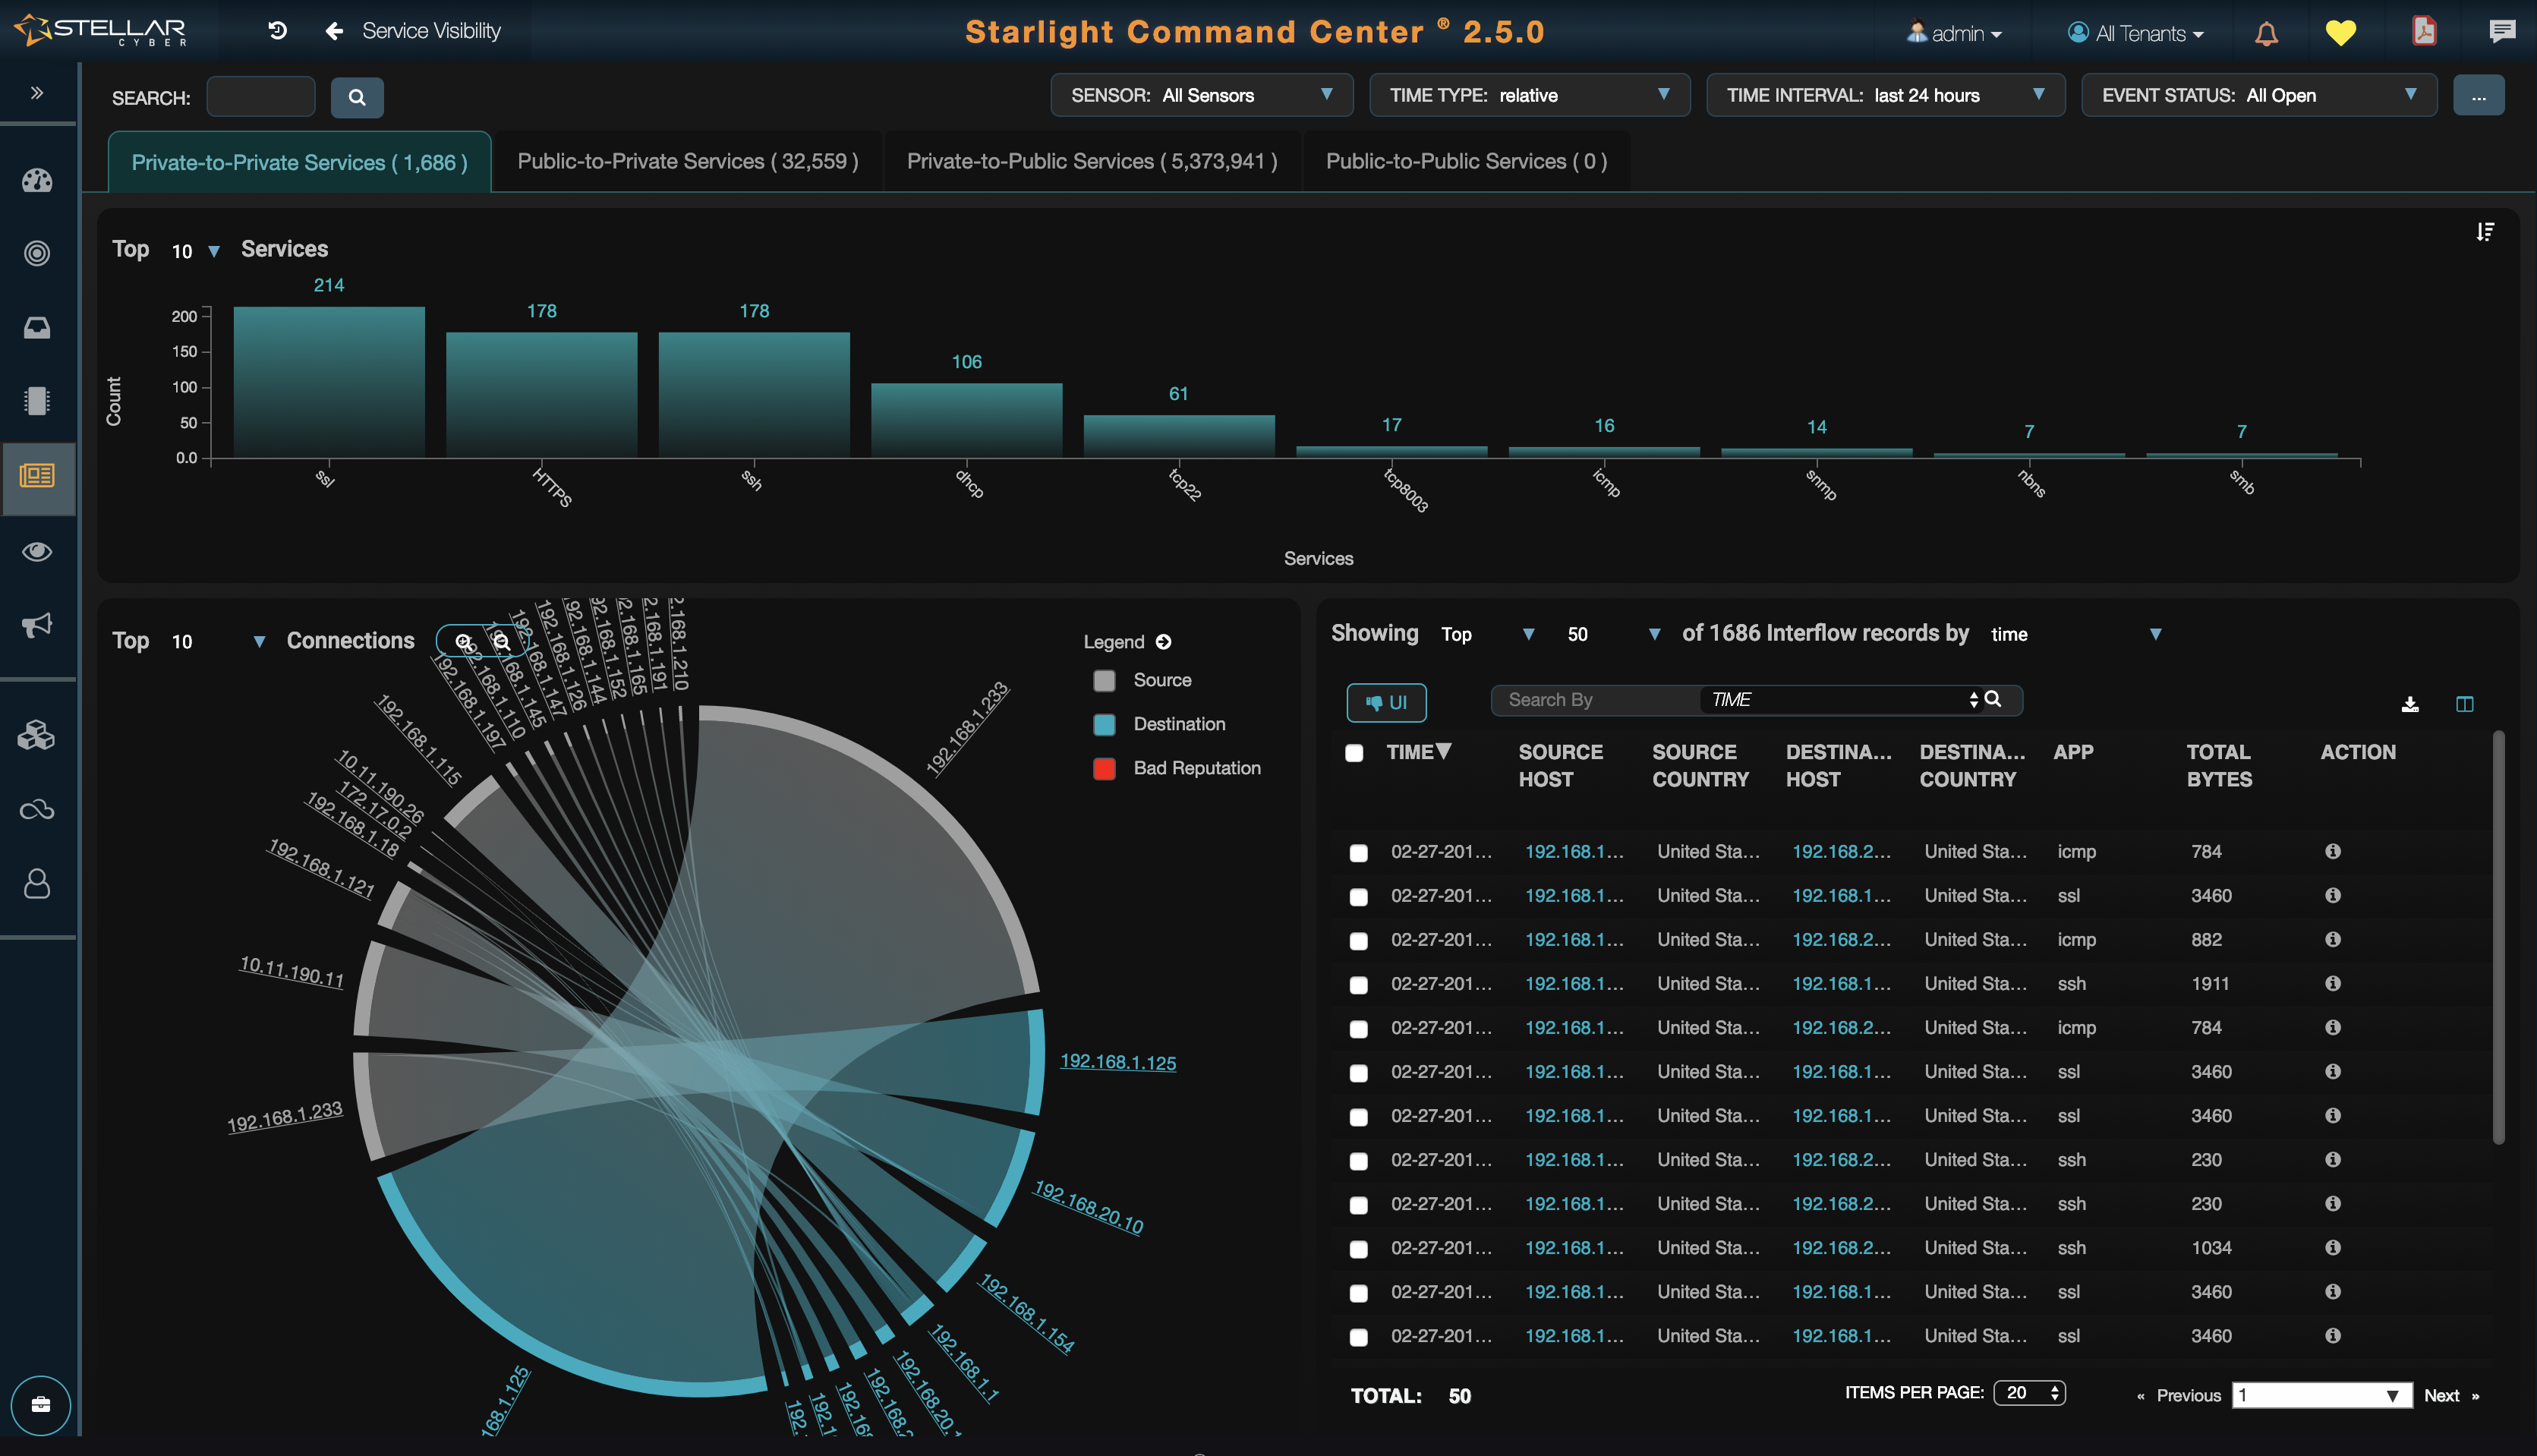Open notifications bell icon
2537x1456 pixels.
coord(2266,33)
